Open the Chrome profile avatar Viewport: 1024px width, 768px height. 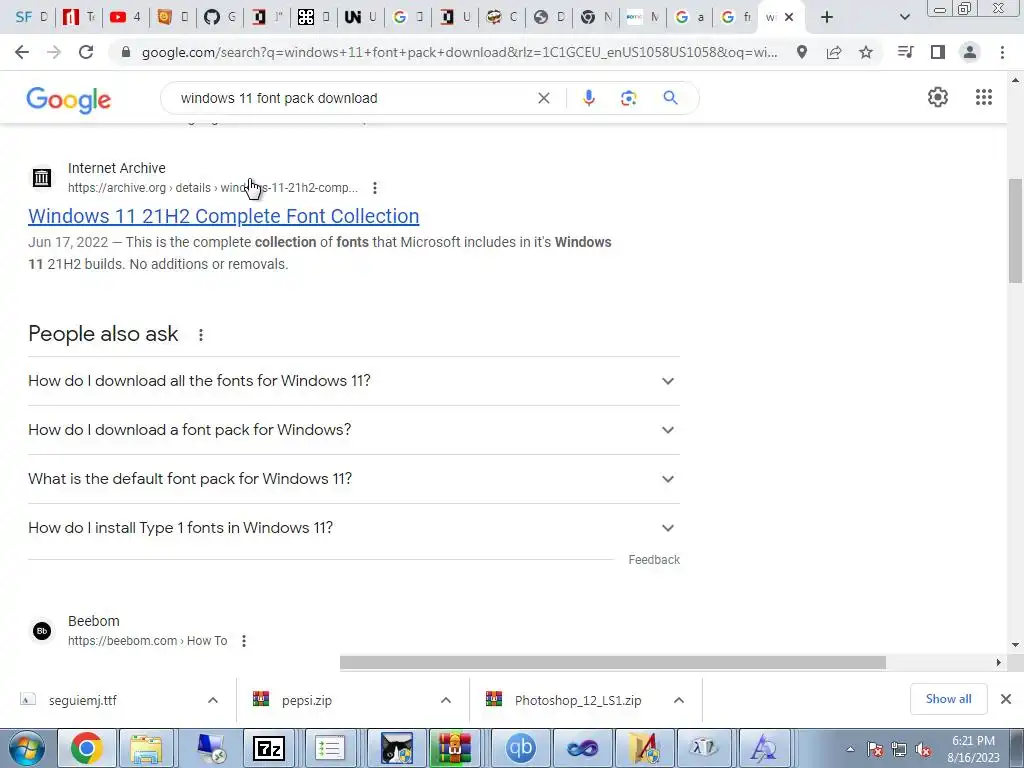[x=970, y=52]
